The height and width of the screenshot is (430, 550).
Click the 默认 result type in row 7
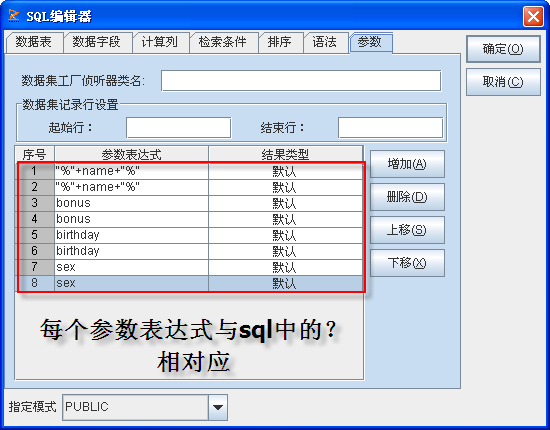tap(286, 267)
